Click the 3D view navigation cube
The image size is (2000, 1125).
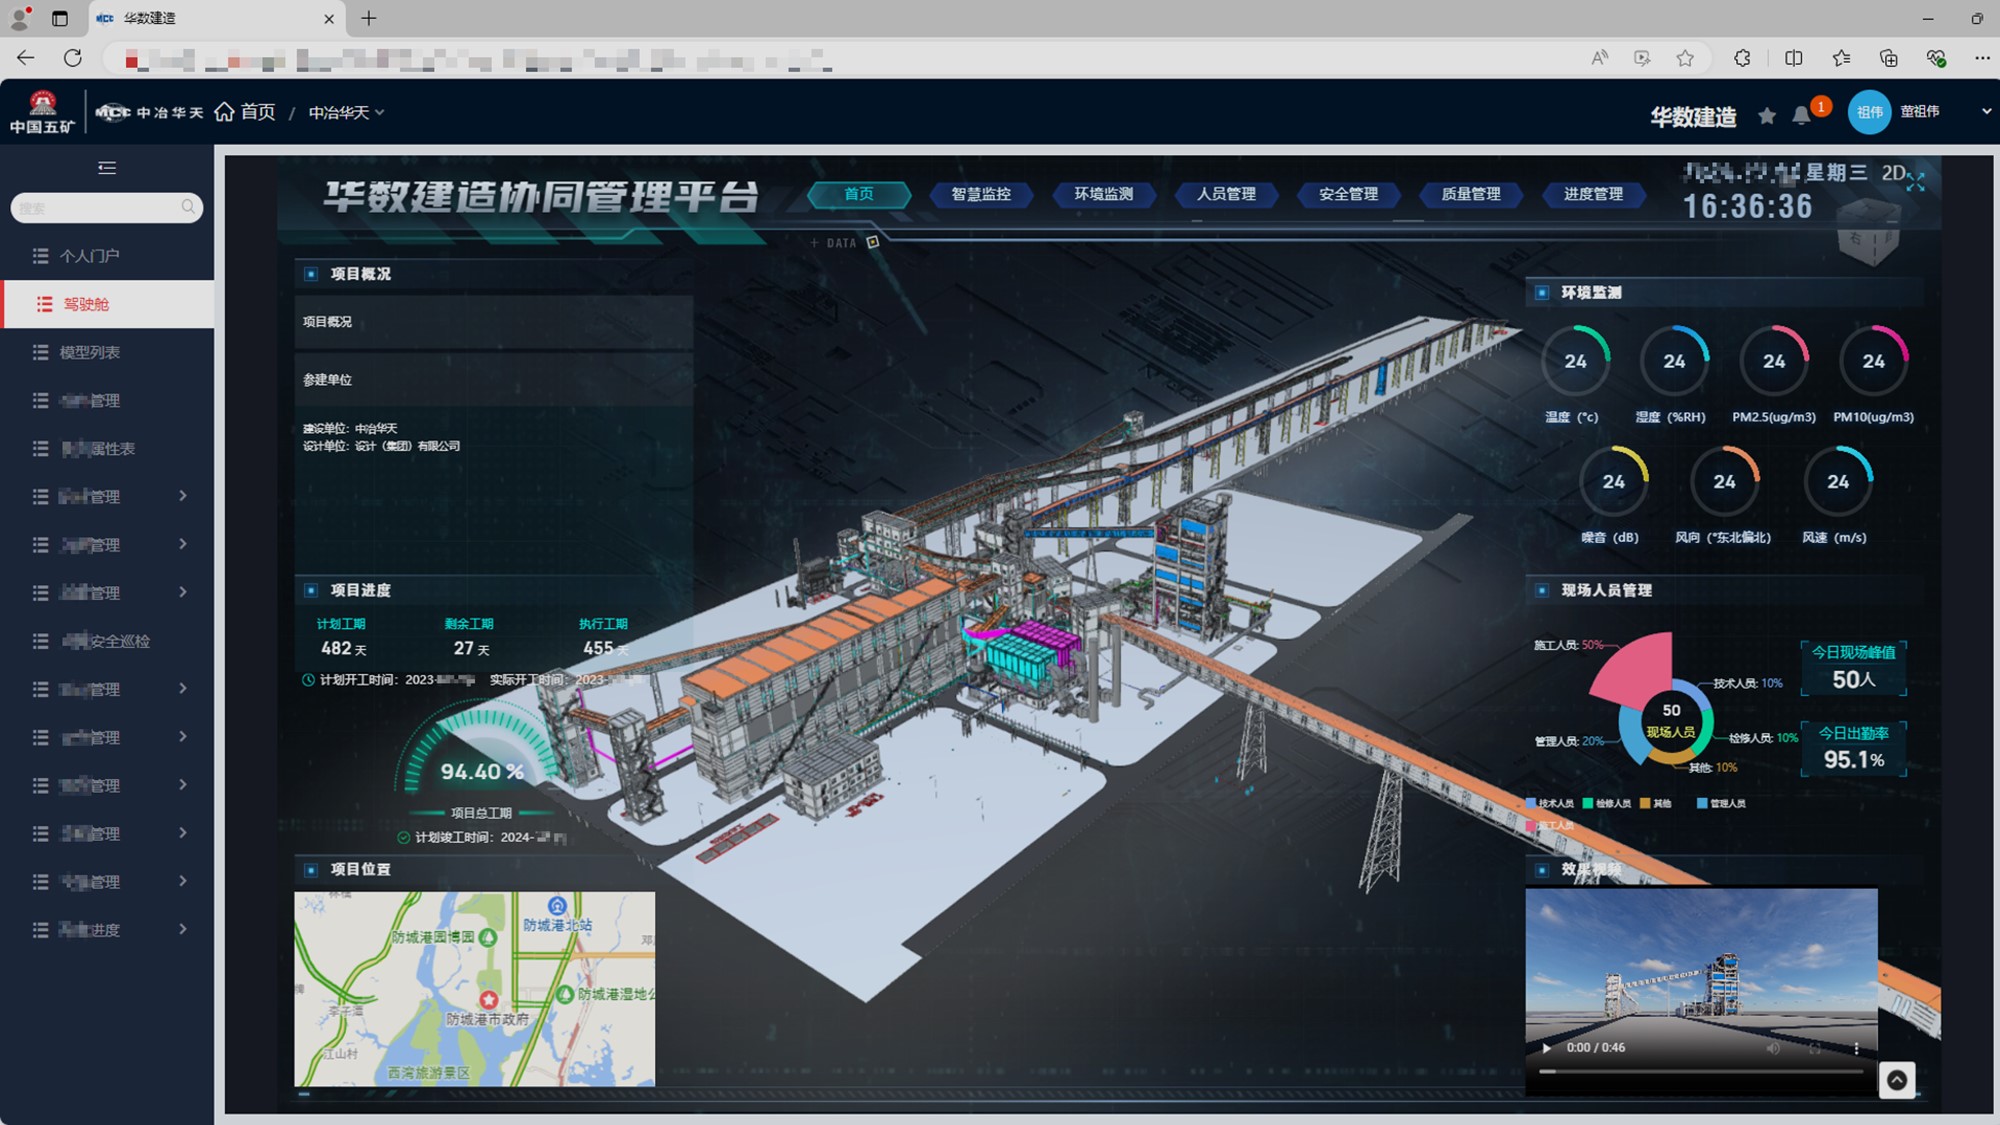[x=1867, y=232]
